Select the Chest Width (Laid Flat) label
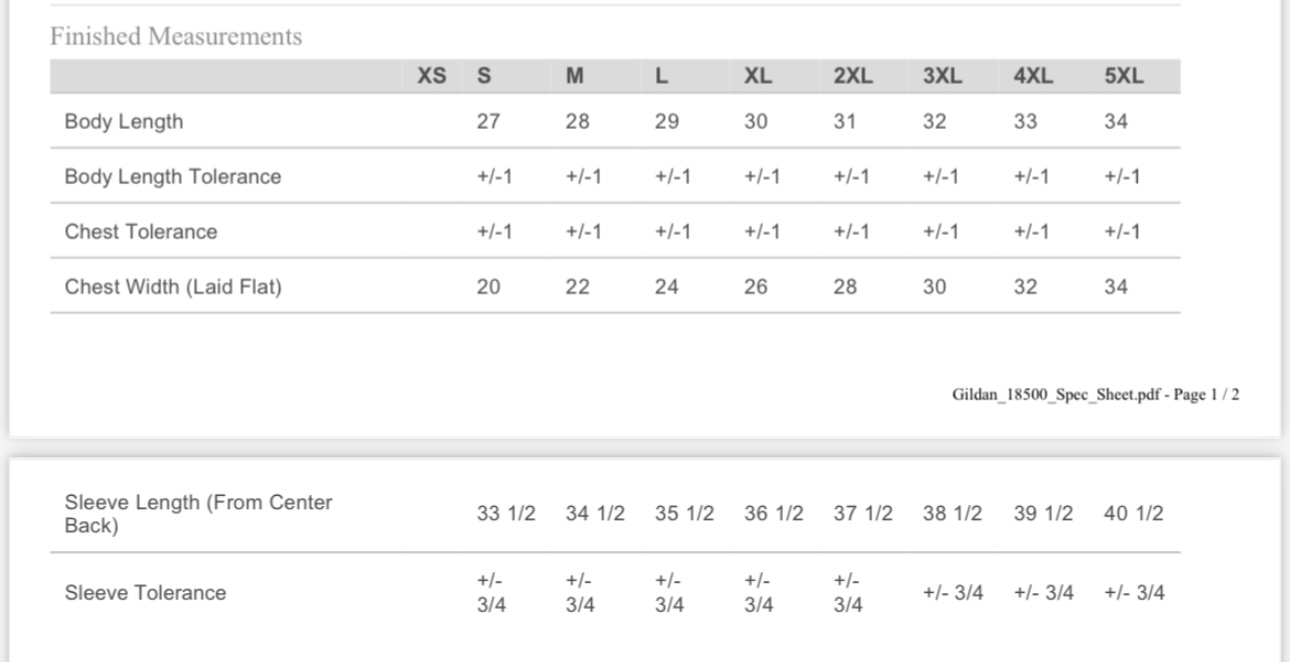The image size is (1290, 662). [173, 288]
